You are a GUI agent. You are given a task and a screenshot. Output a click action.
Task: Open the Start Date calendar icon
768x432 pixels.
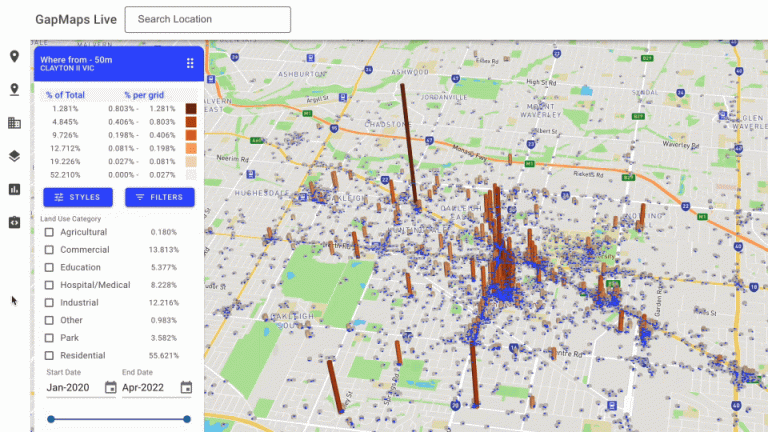tap(110, 388)
